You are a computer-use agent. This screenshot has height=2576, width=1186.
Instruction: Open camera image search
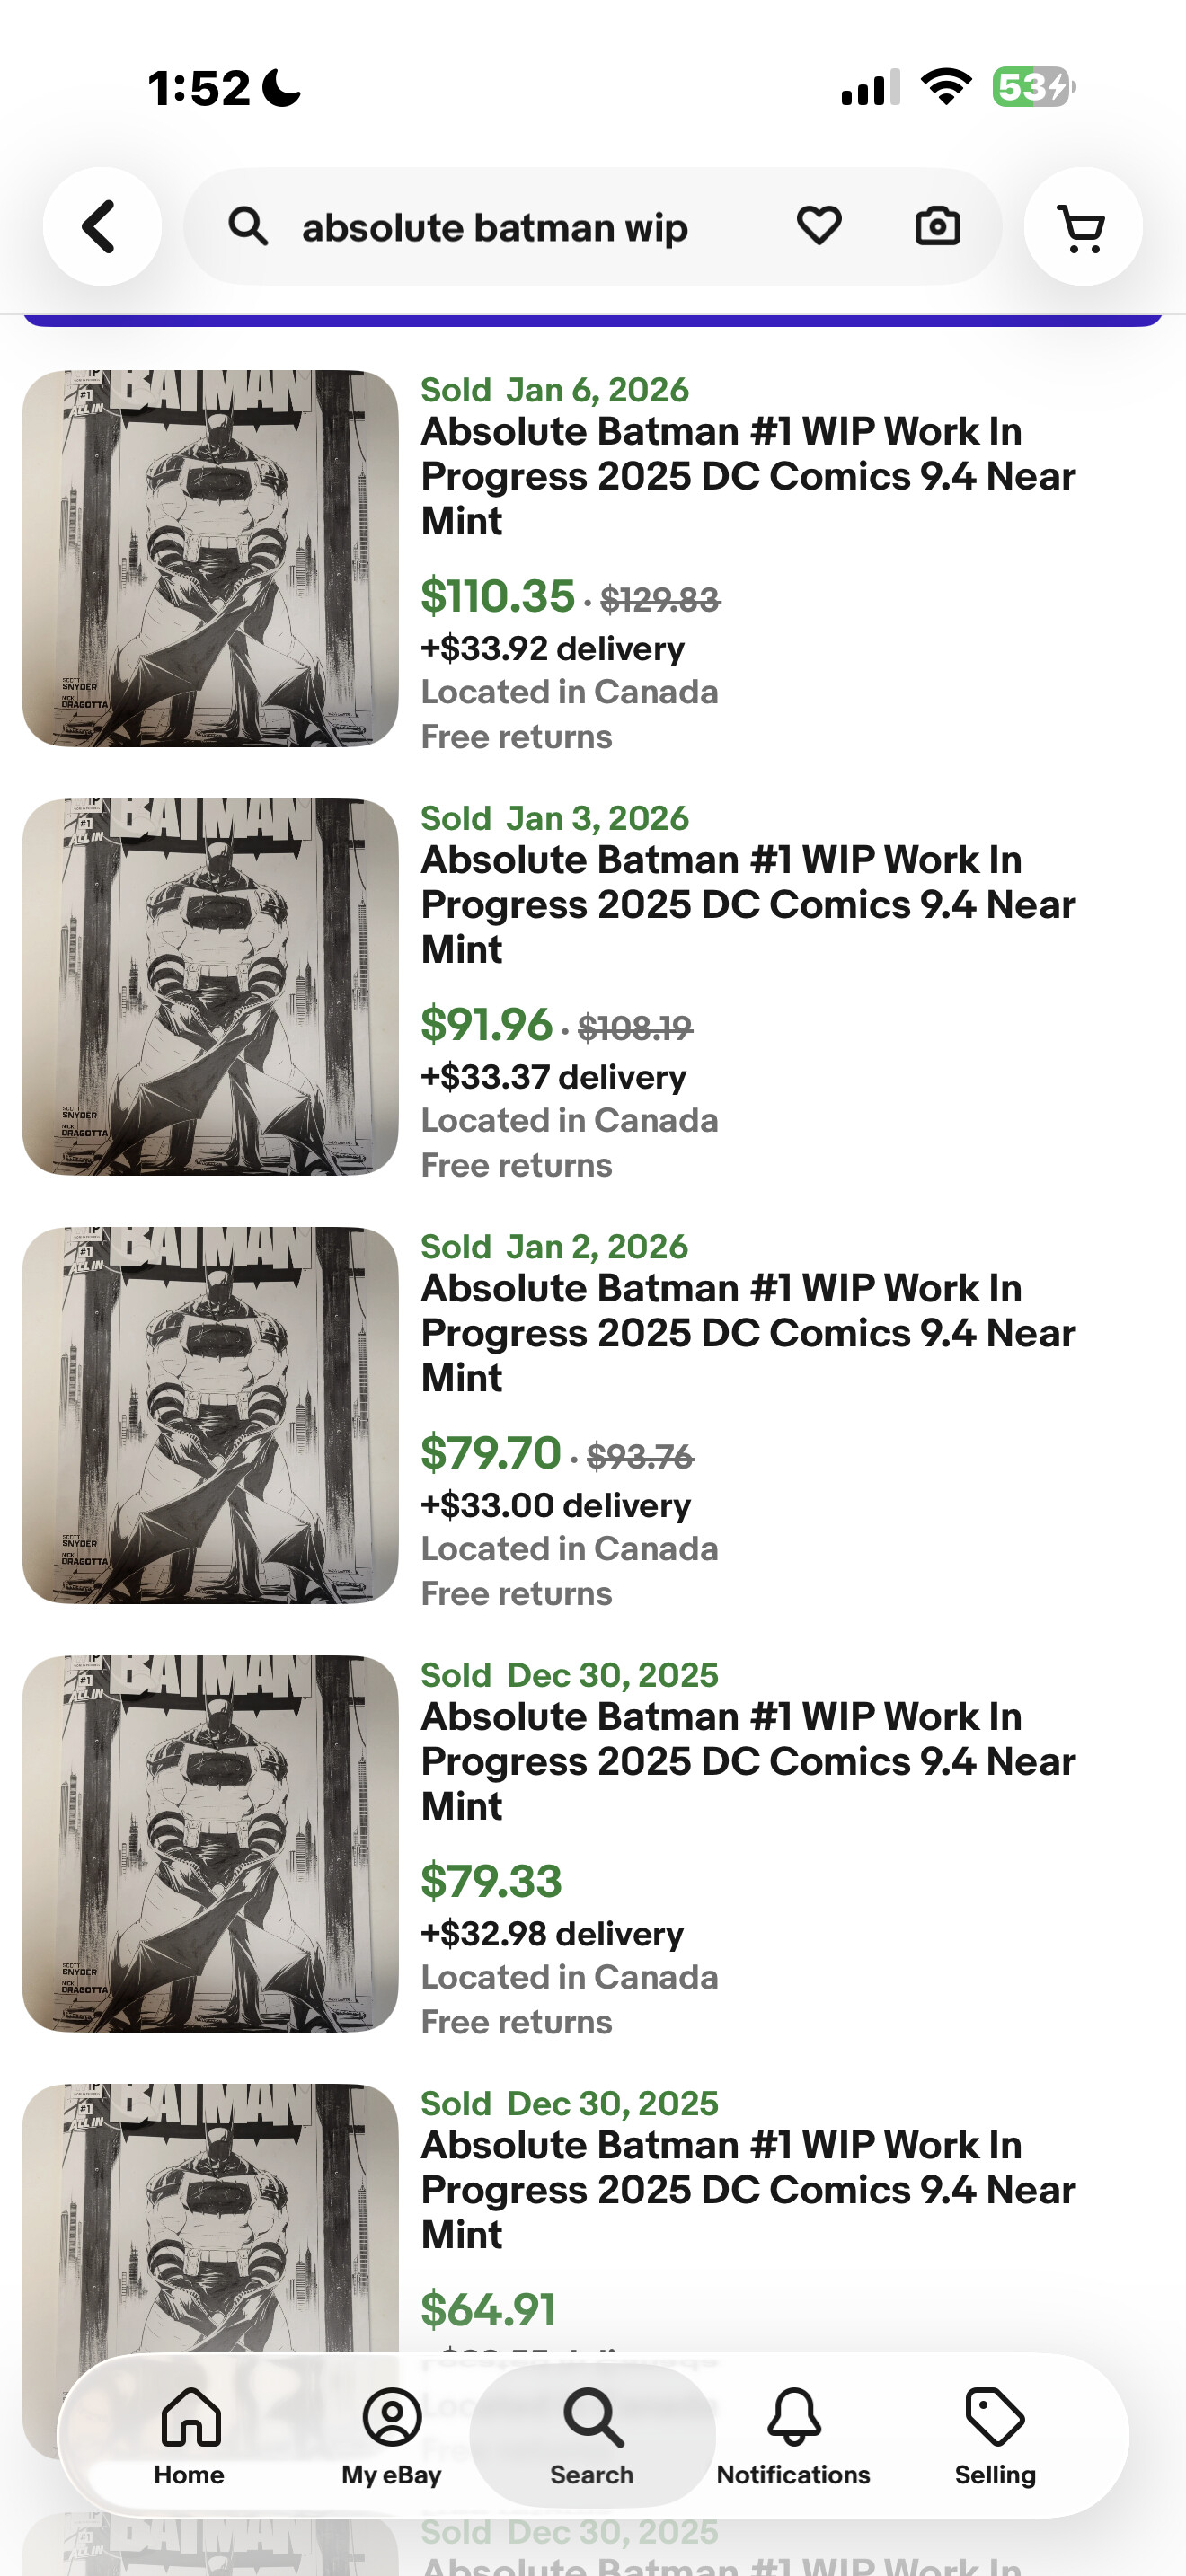[937, 226]
